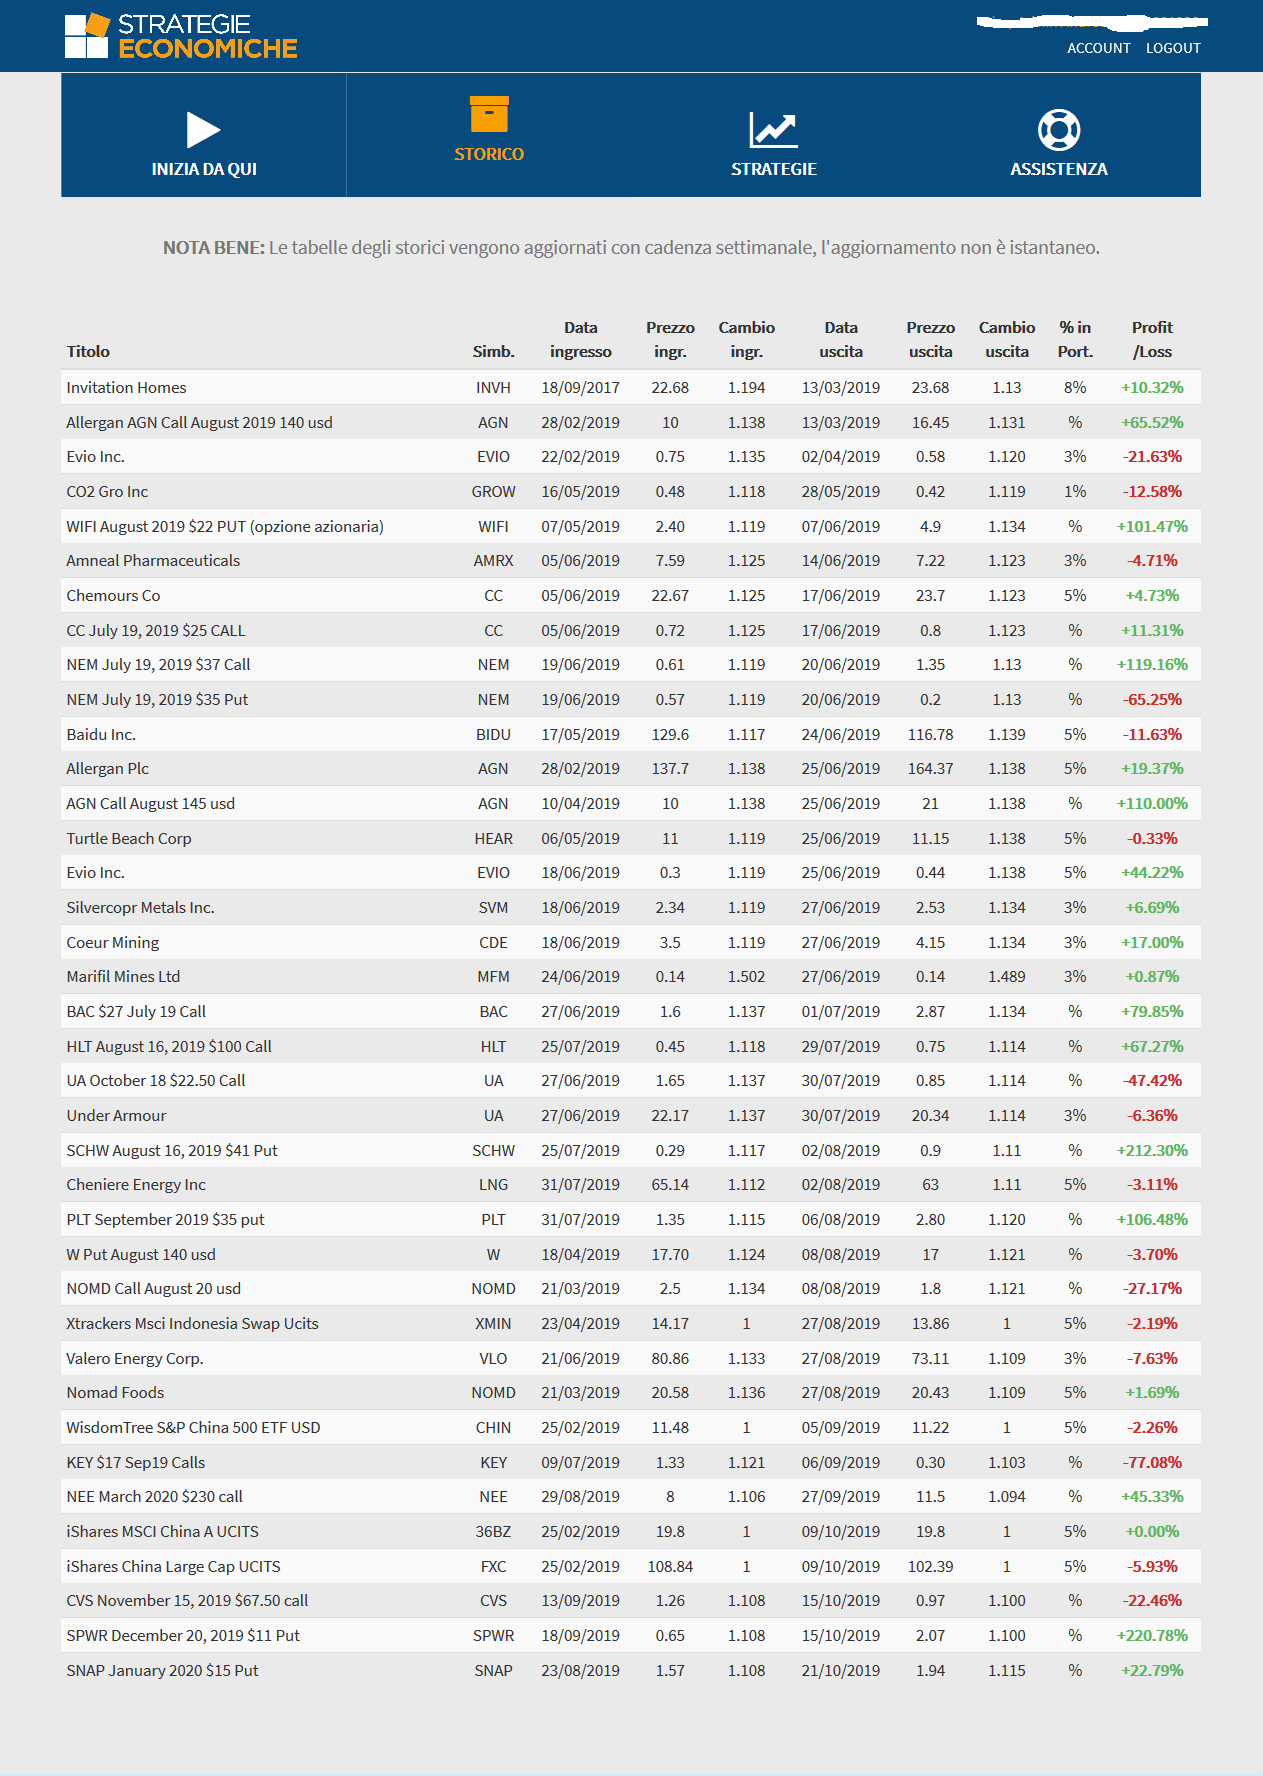Click PLT September 2019 $35 put
1263x1776 pixels.
click(165, 1219)
